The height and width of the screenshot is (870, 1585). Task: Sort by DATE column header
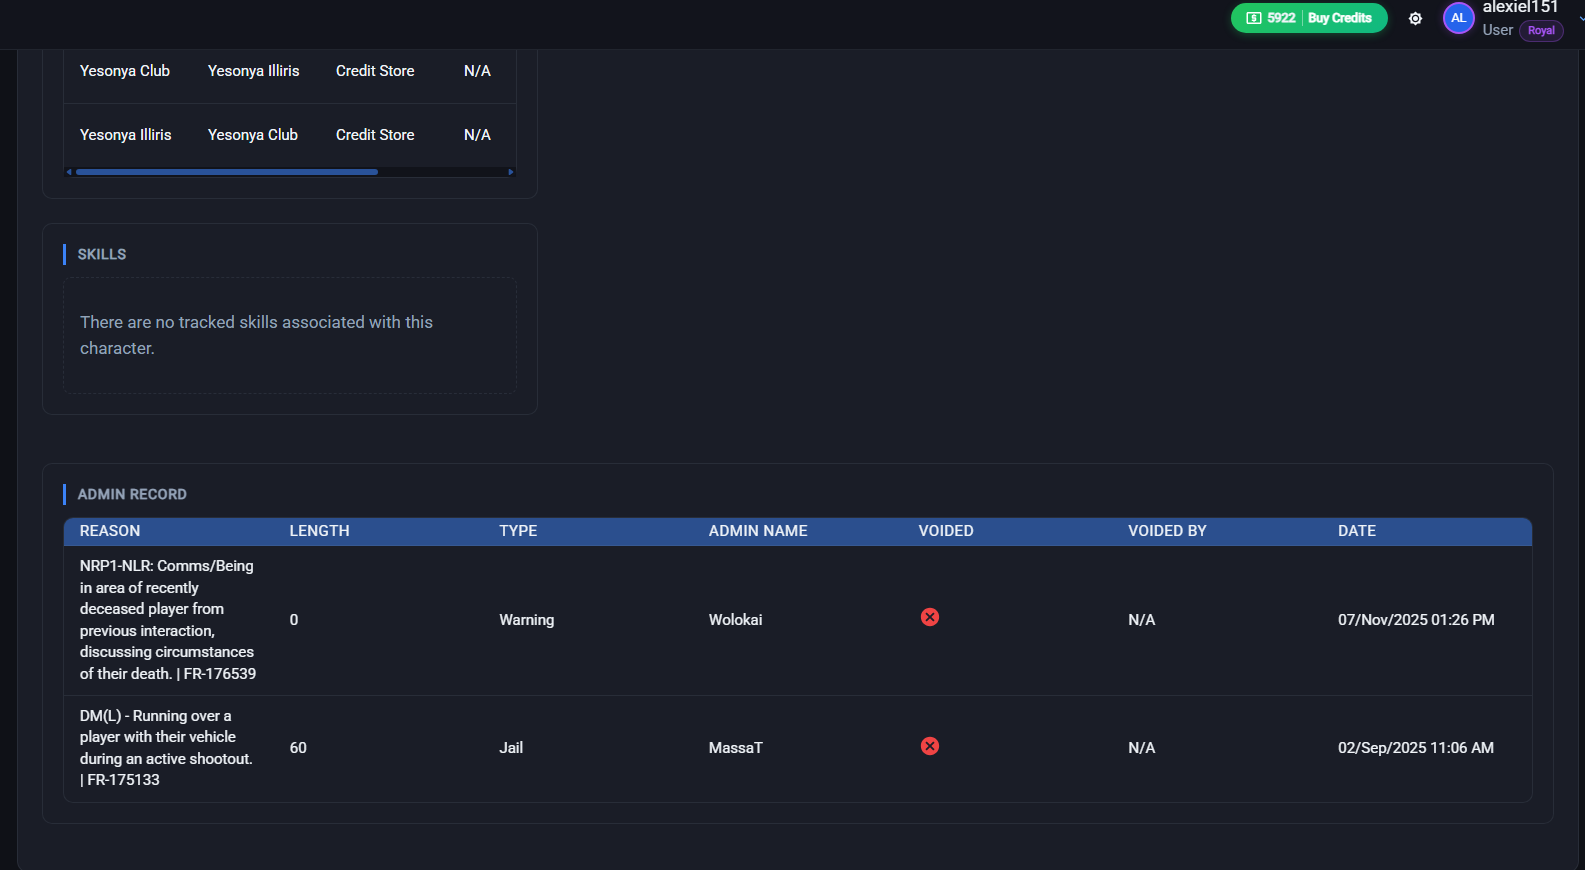tap(1357, 531)
